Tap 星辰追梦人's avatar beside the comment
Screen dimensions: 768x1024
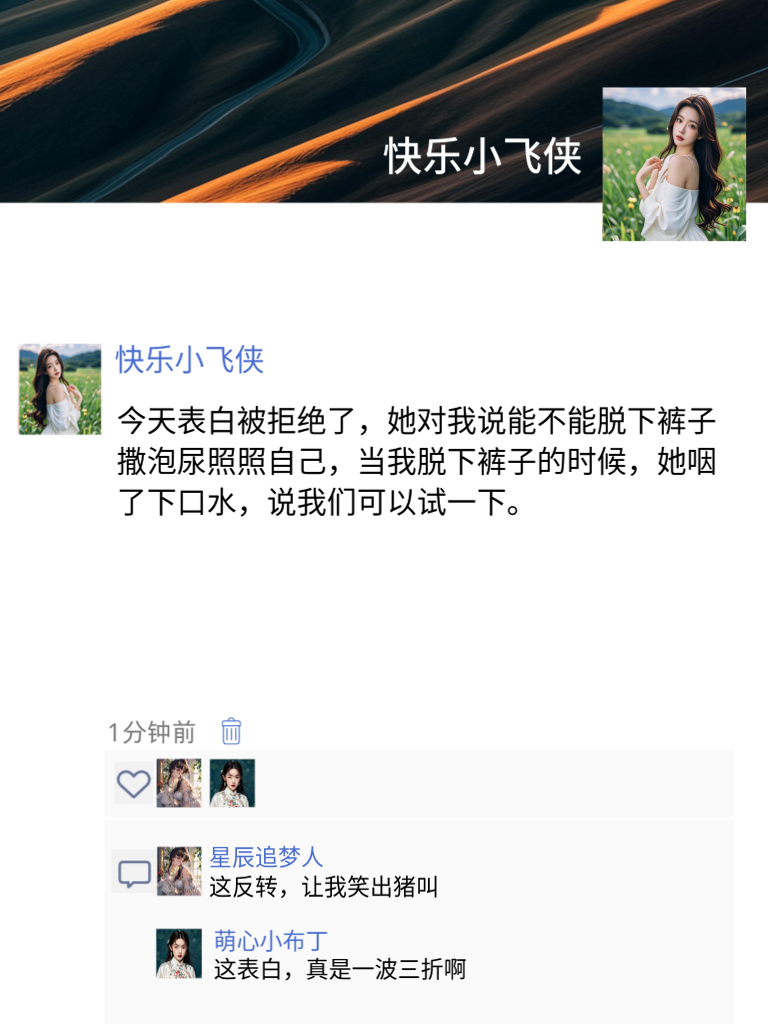click(x=179, y=871)
